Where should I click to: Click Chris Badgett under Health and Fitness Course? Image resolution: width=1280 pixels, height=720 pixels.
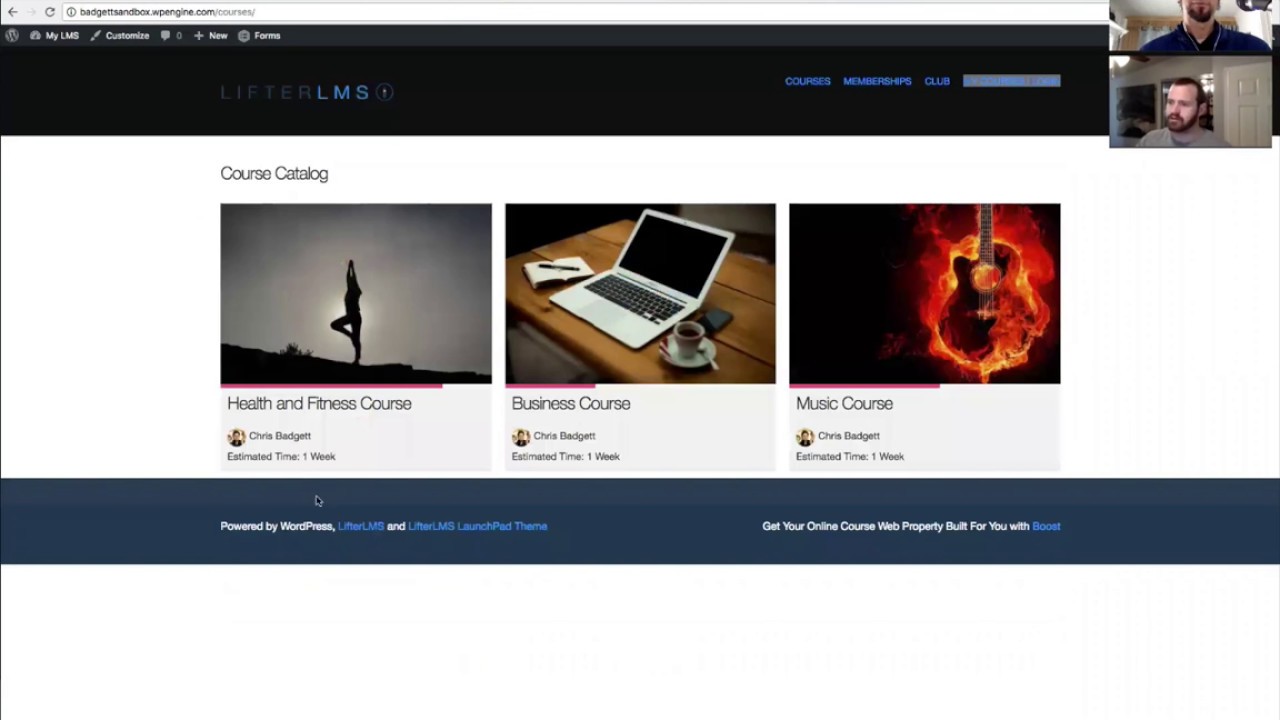(280, 436)
